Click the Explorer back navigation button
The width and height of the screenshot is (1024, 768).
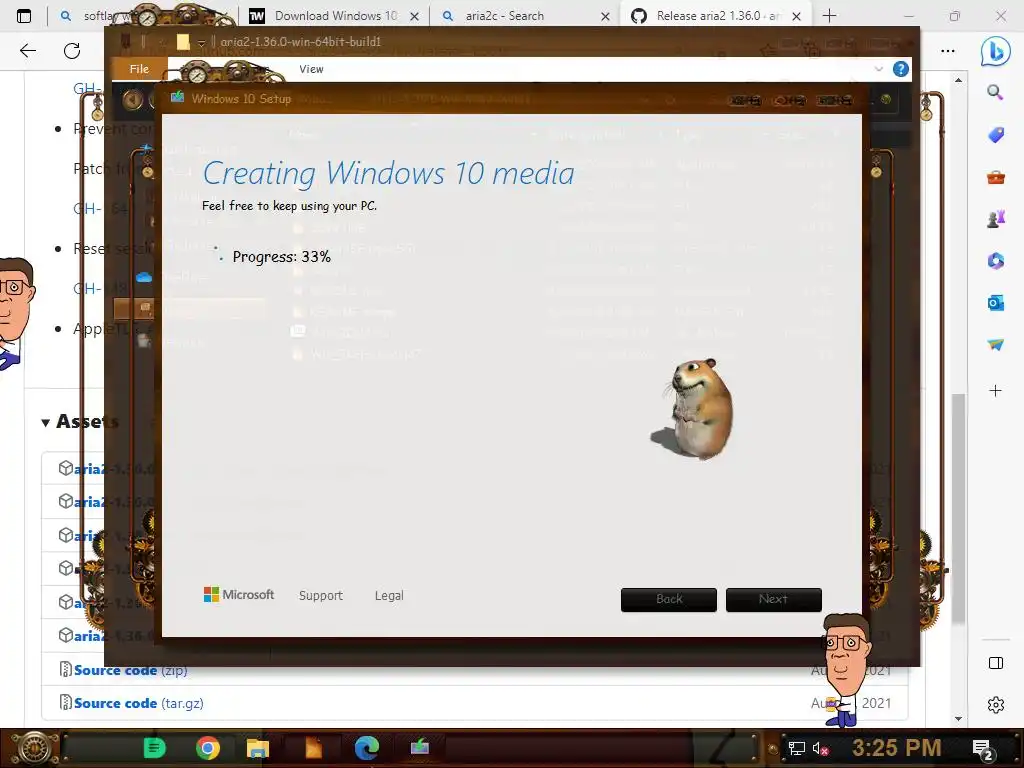133,99
